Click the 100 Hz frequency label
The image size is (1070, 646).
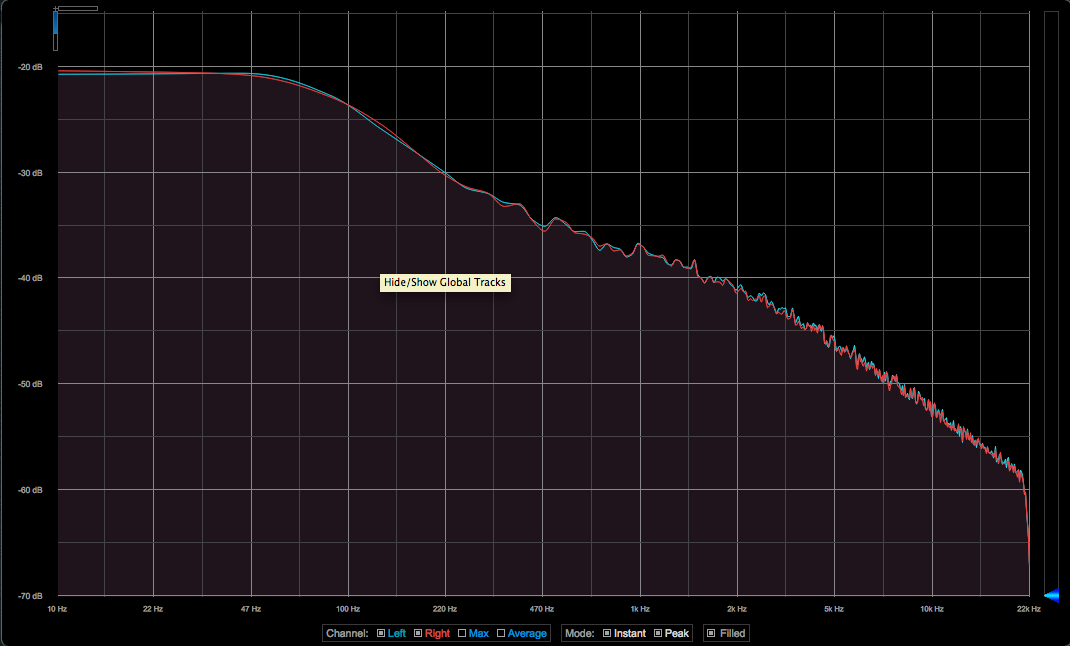coord(348,608)
